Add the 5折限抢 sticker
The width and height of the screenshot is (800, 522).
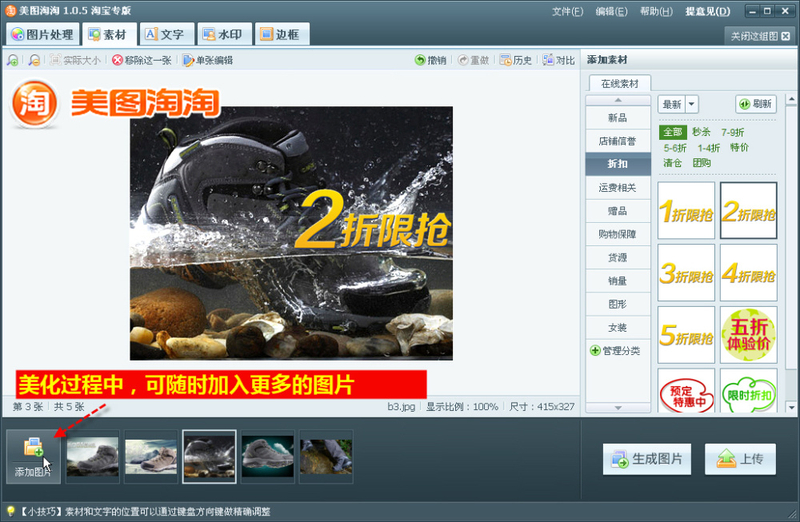pos(686,335)
